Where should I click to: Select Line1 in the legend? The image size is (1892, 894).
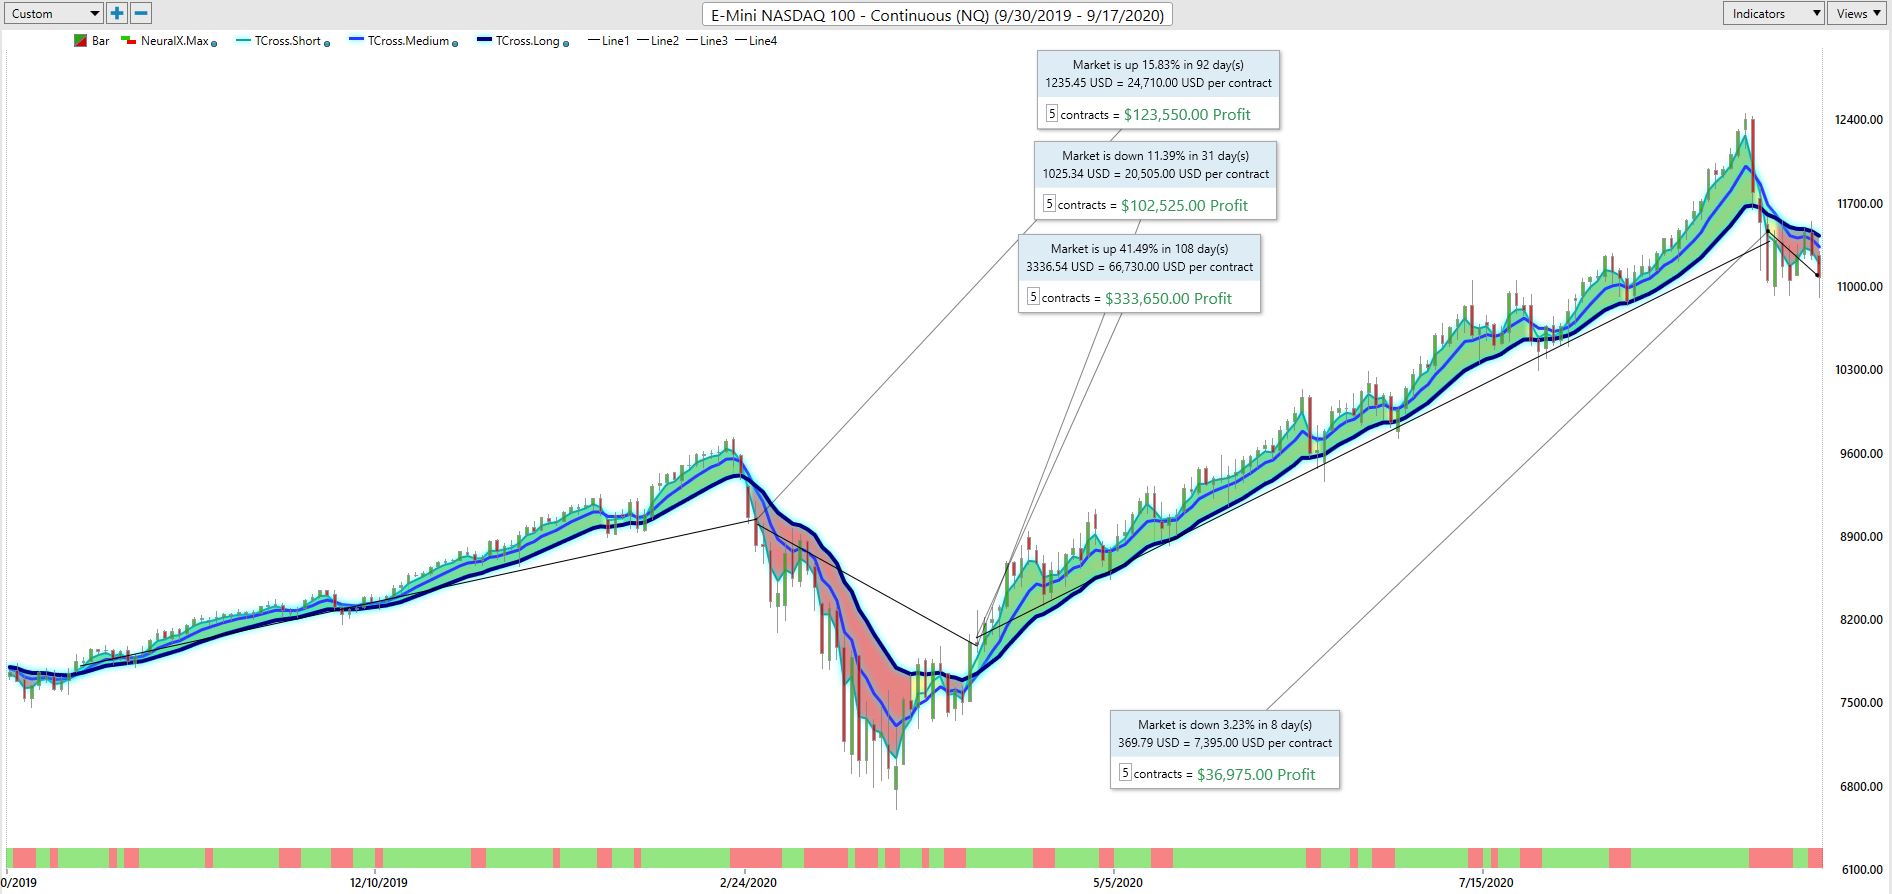pyautogui.click(x=609, y=41)
